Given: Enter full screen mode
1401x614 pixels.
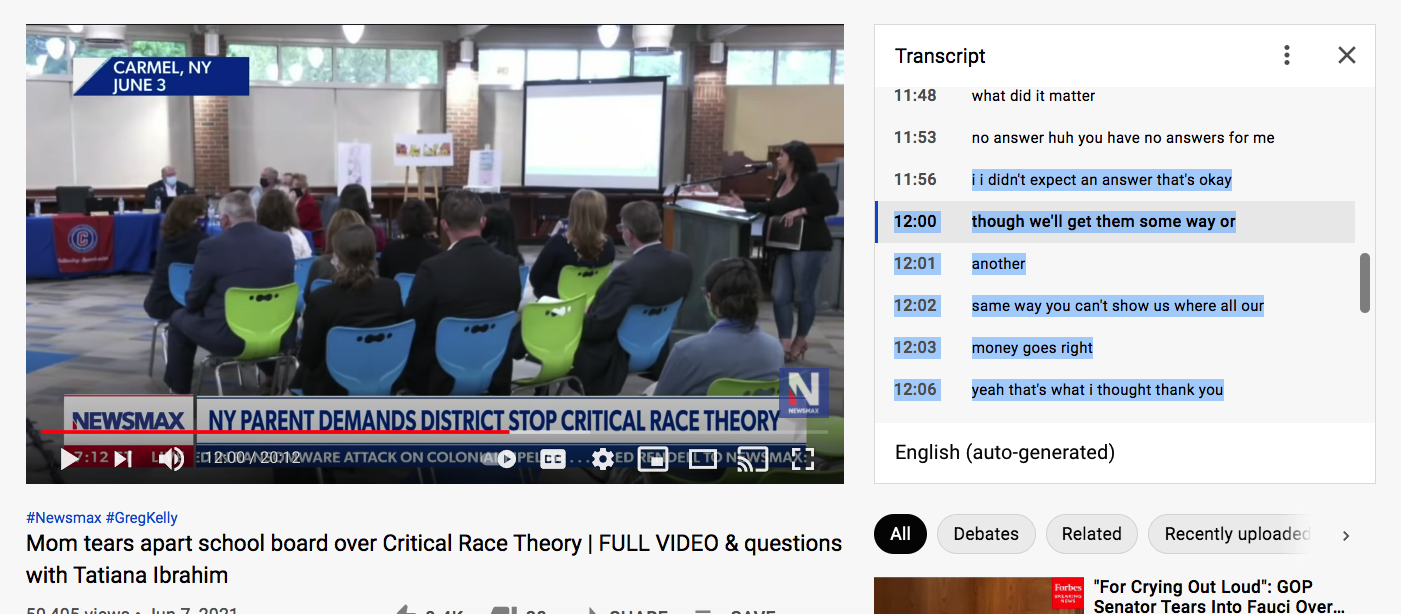Looking at the screenshot, I should pos(803,459).
